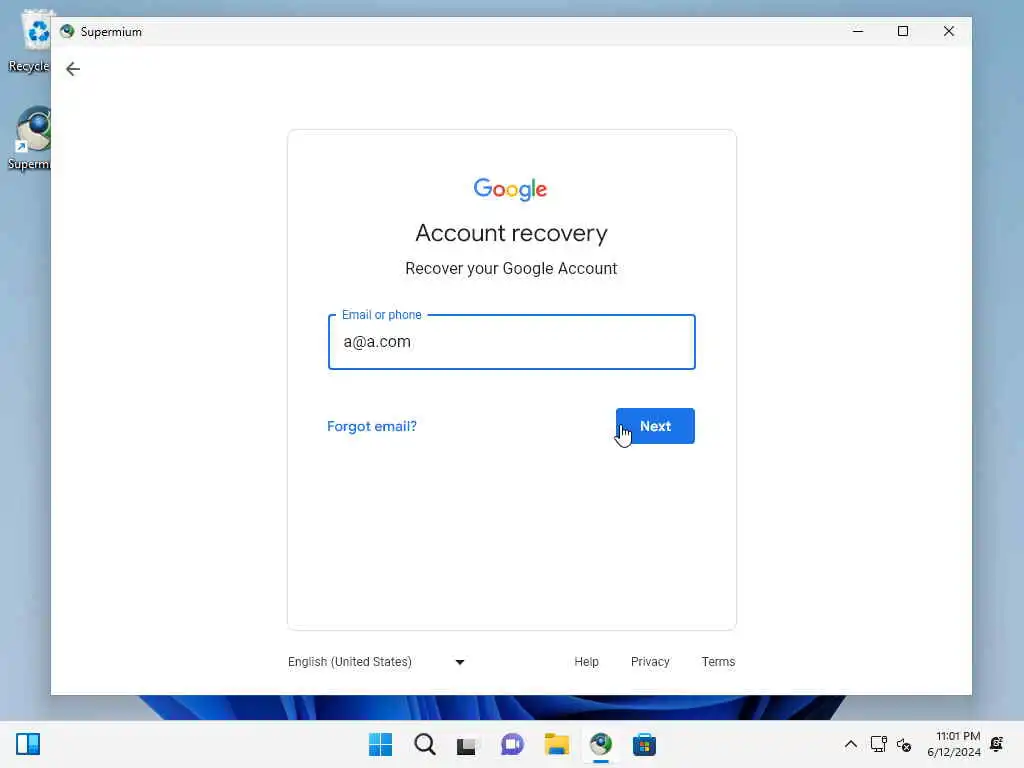Image resolution: width=1024 pixels, height=768 pixels.
Task: Click the Next button
Action: click(x=655, y=426)
